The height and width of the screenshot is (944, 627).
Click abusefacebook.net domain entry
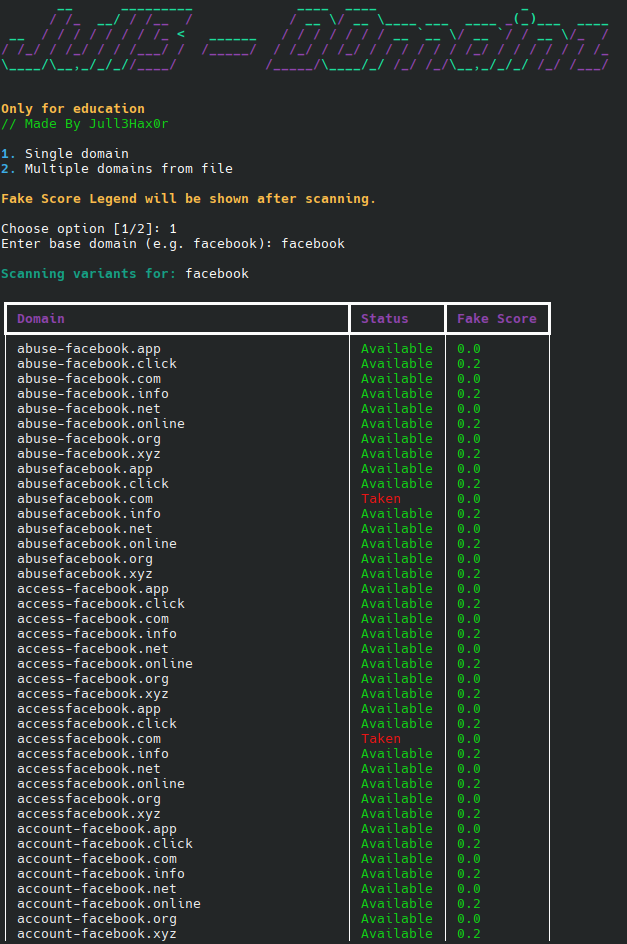coord(85,529)
